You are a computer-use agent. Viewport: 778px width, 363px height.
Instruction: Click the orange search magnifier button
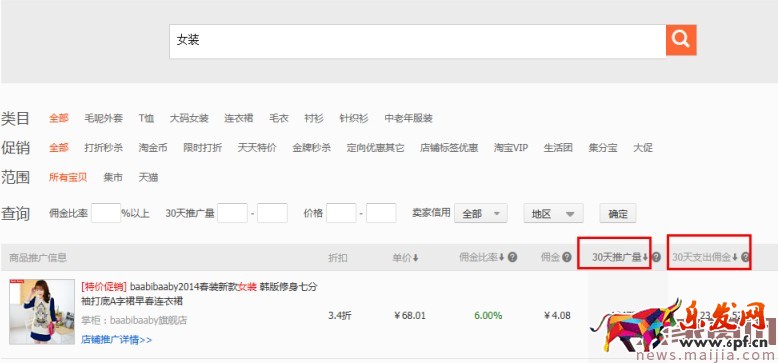(x=681, y=40)
